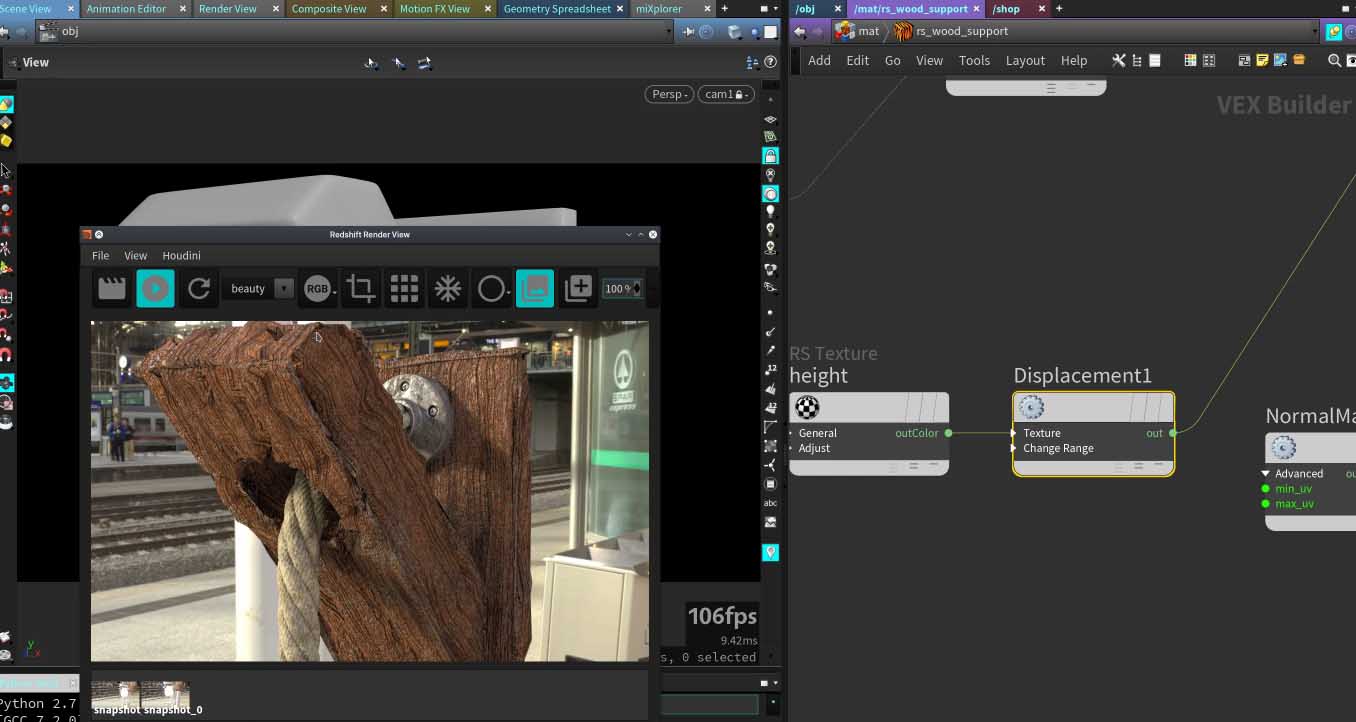Image resolution: width=1356 pixels, height=722 pixels.
Task: Select the snapshot_0 thumbnail
Action: point(165,696)
